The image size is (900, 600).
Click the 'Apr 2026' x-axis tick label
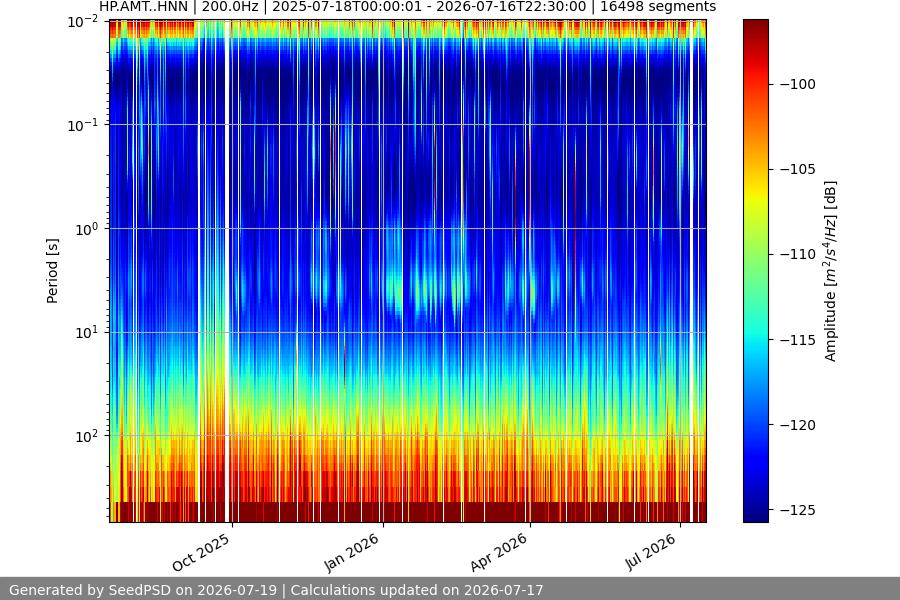499,552
